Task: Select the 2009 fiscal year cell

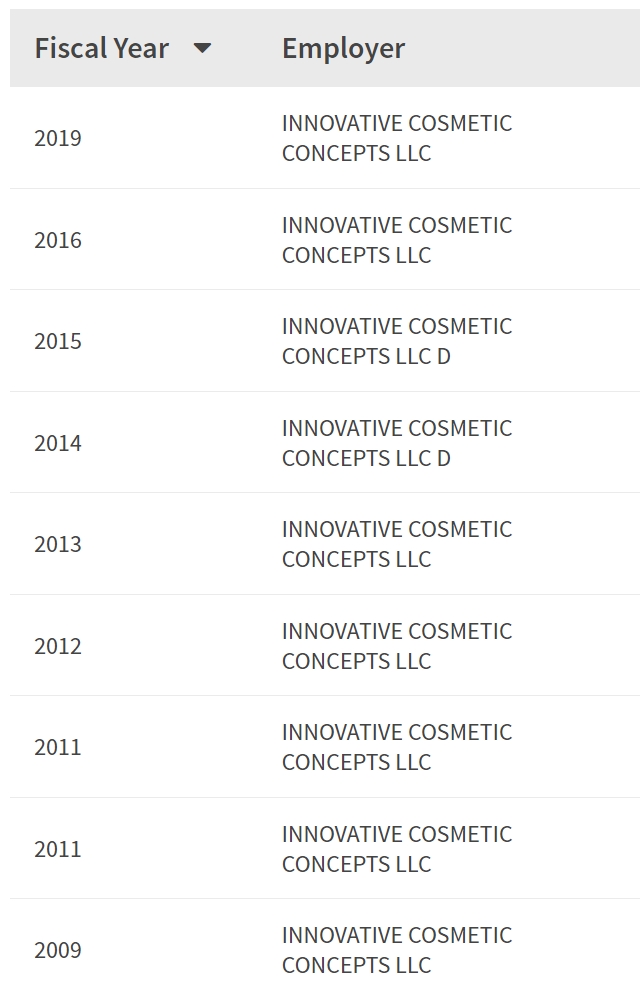Action: (58, 950)
